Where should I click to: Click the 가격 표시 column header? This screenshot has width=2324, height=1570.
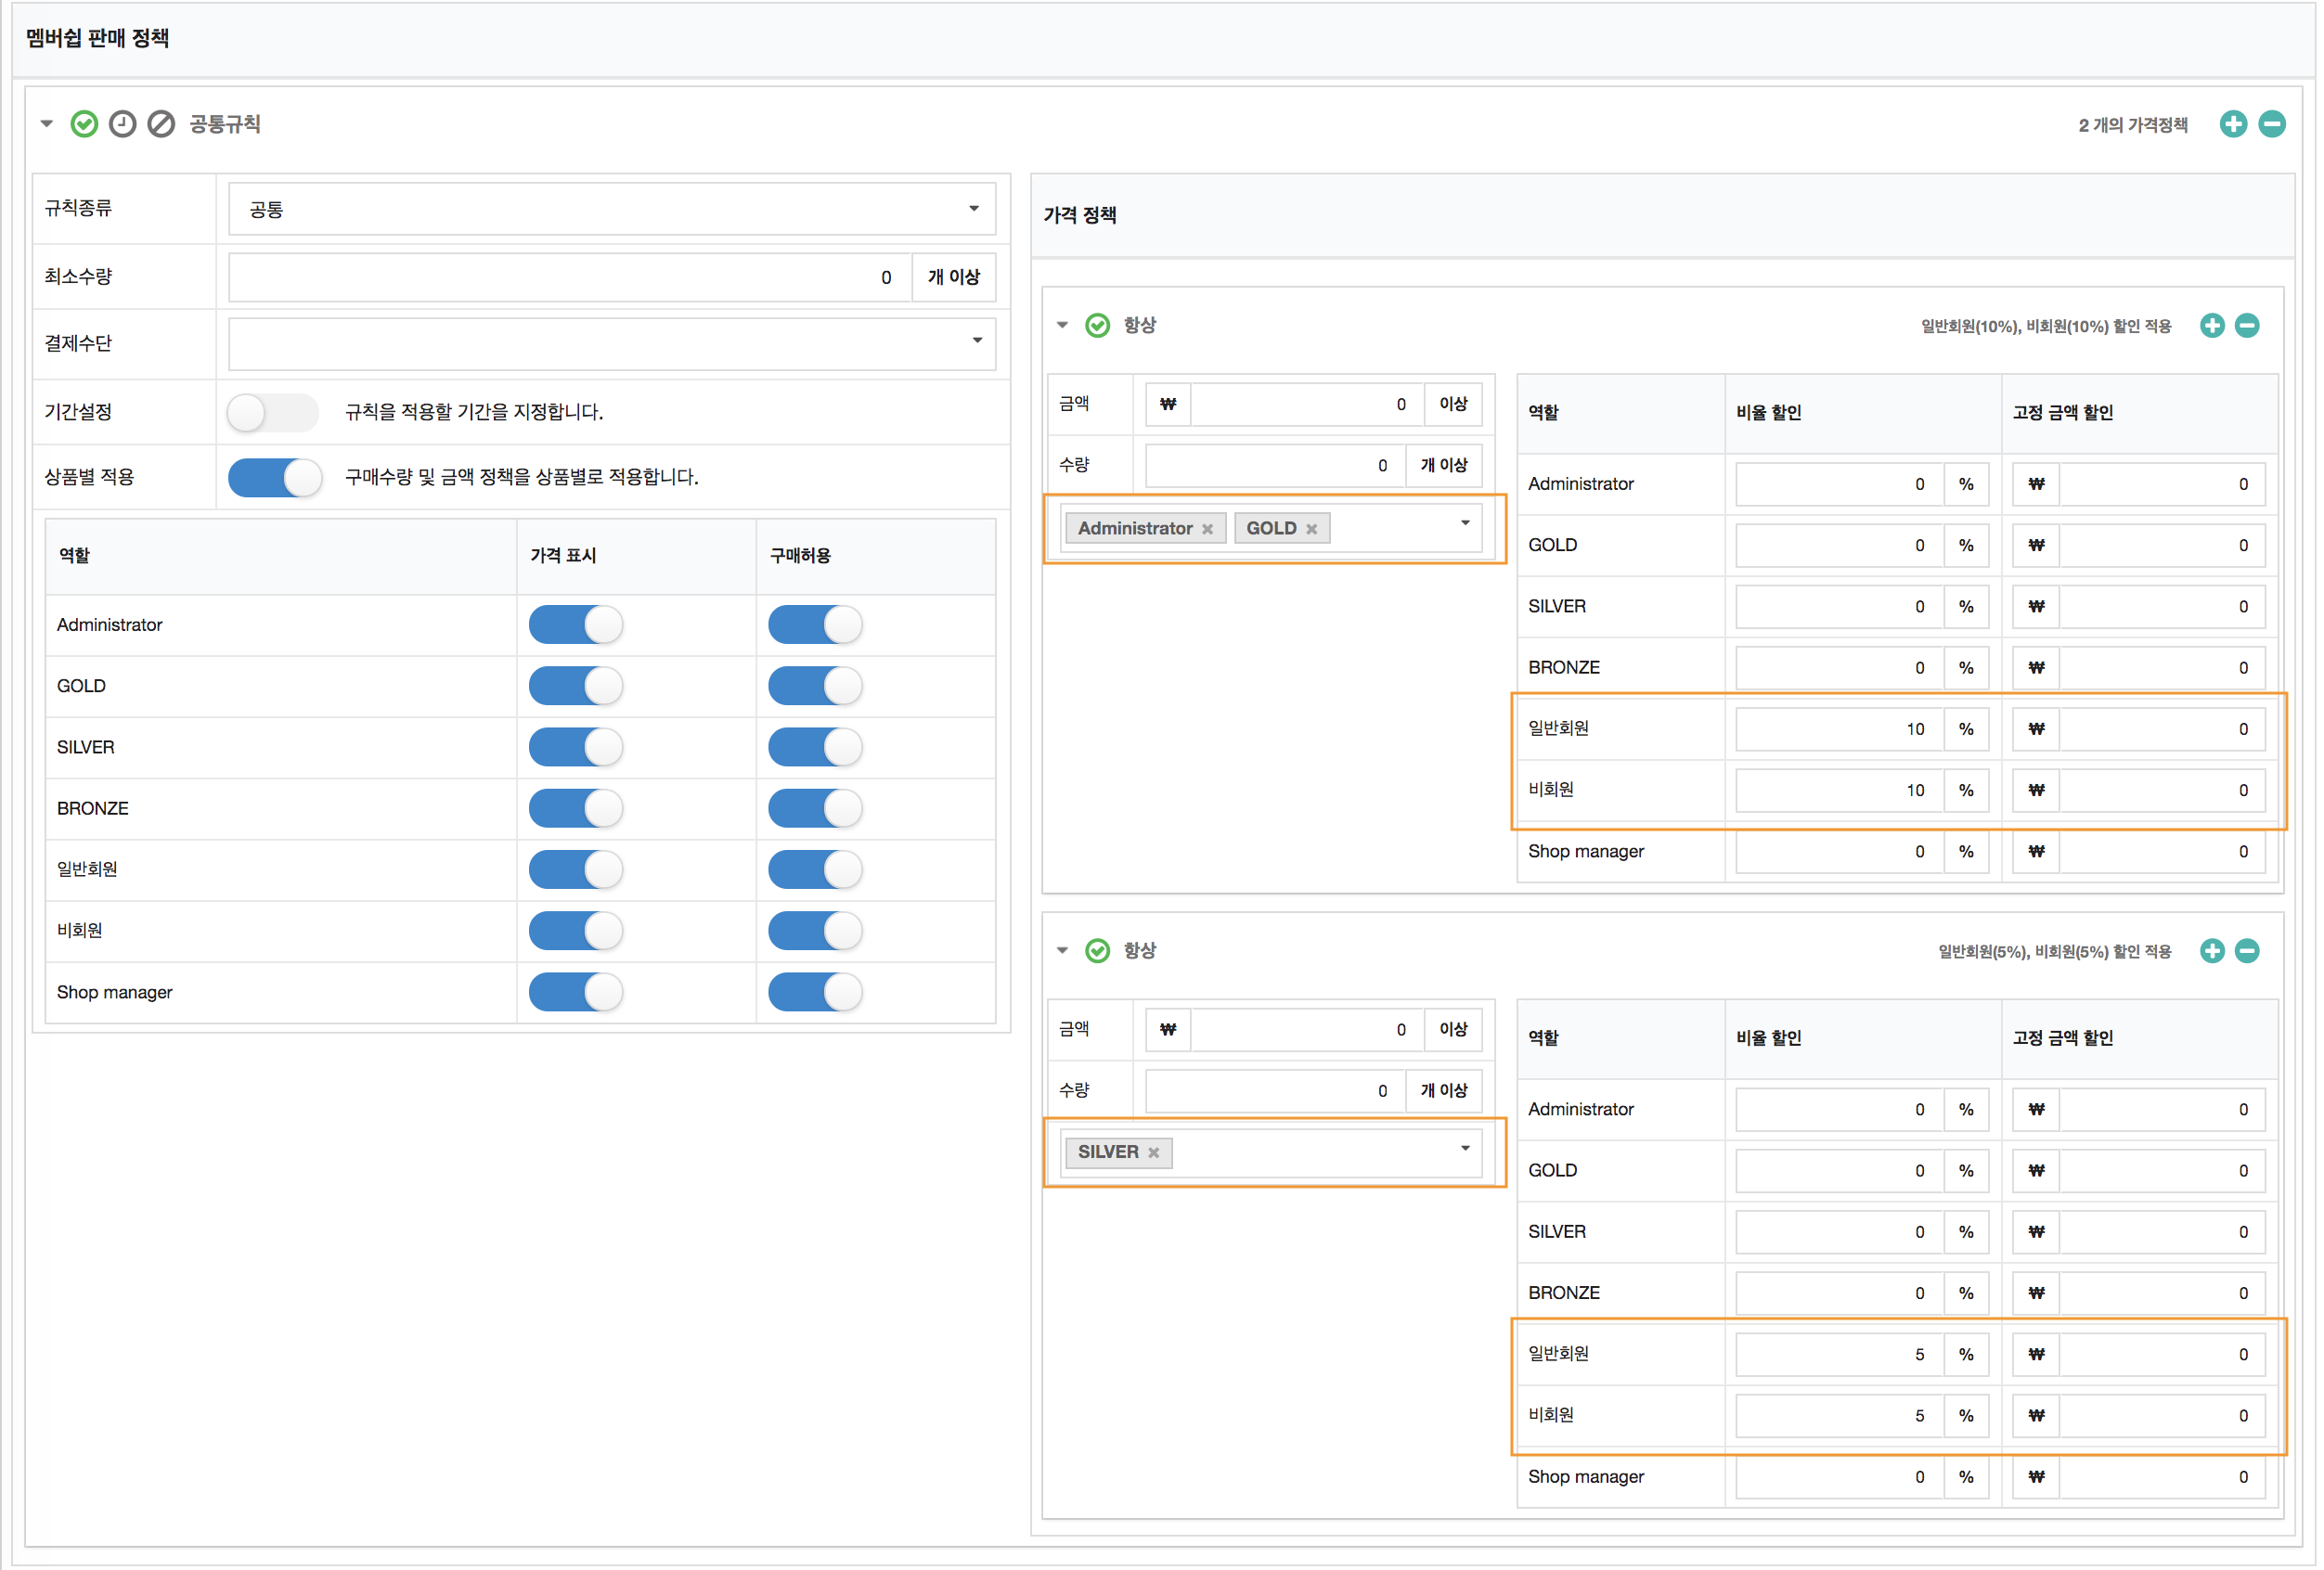point(563,555)
